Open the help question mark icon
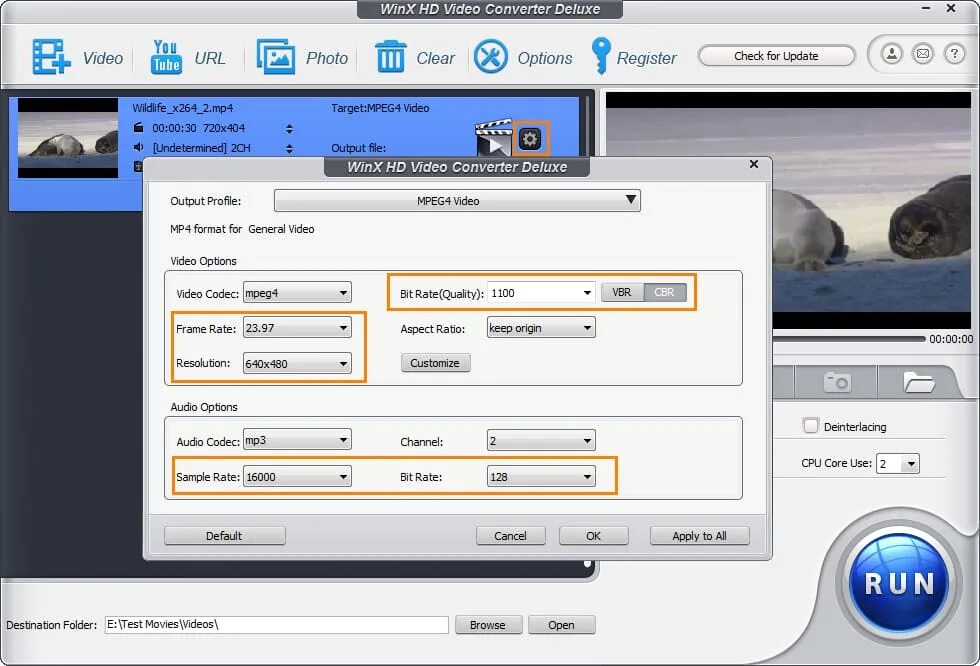This screenshot has width=980, height=666. click(x=954, y=54)
